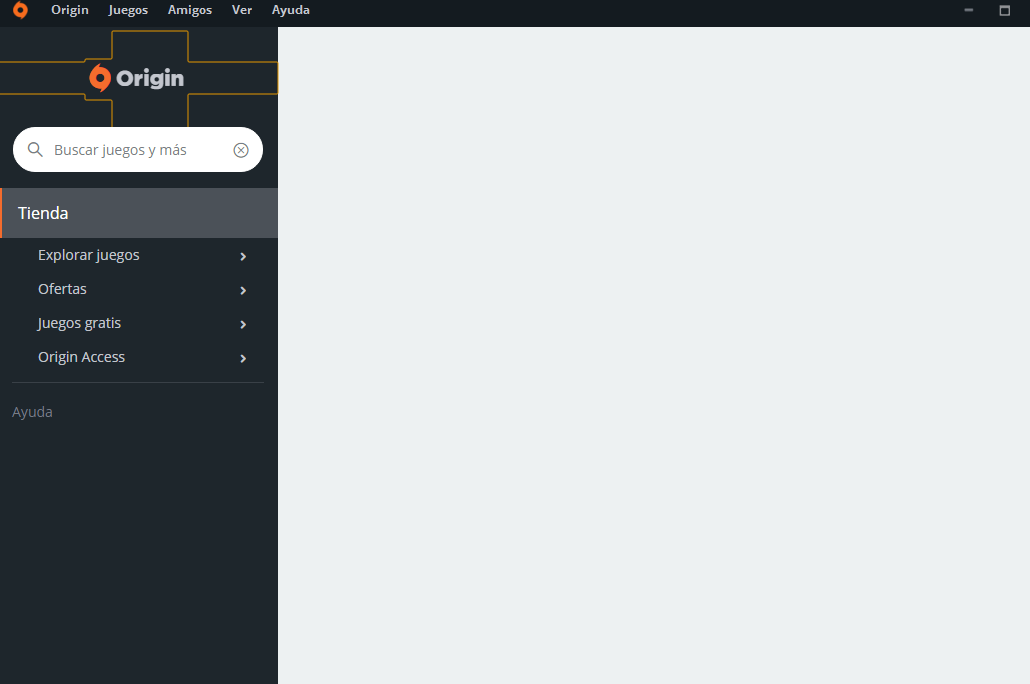
Task: Open the Origin menu
Action: 70,10
